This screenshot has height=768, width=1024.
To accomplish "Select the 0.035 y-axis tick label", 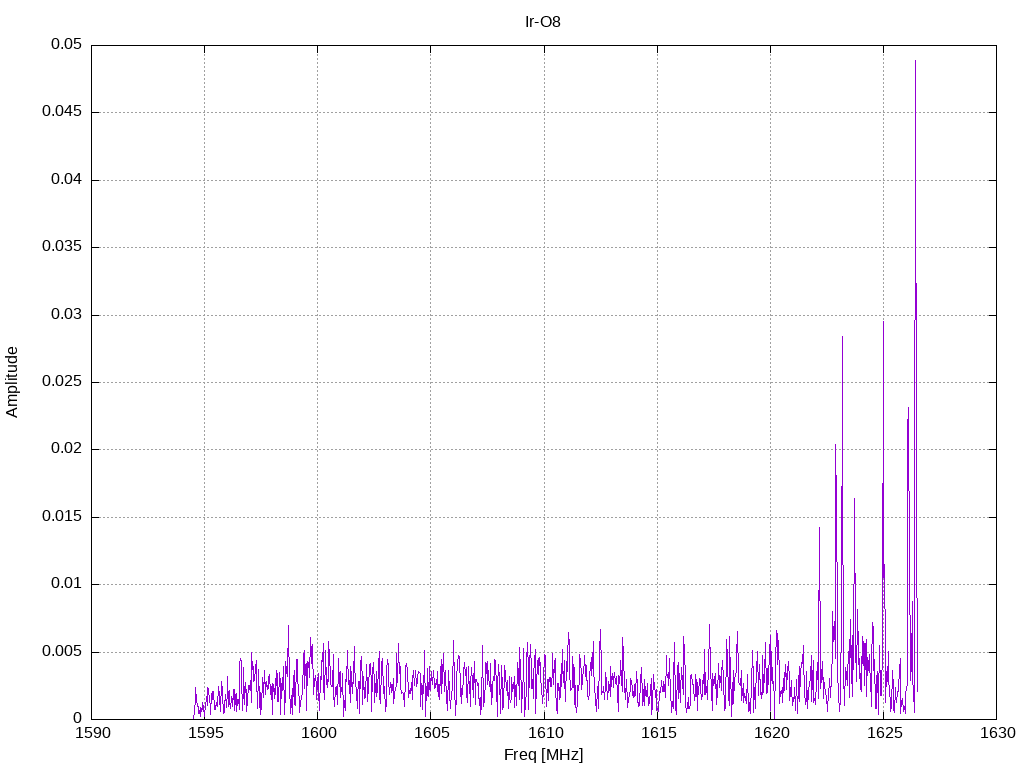I will pyautogui.click(x=62, y=247).
